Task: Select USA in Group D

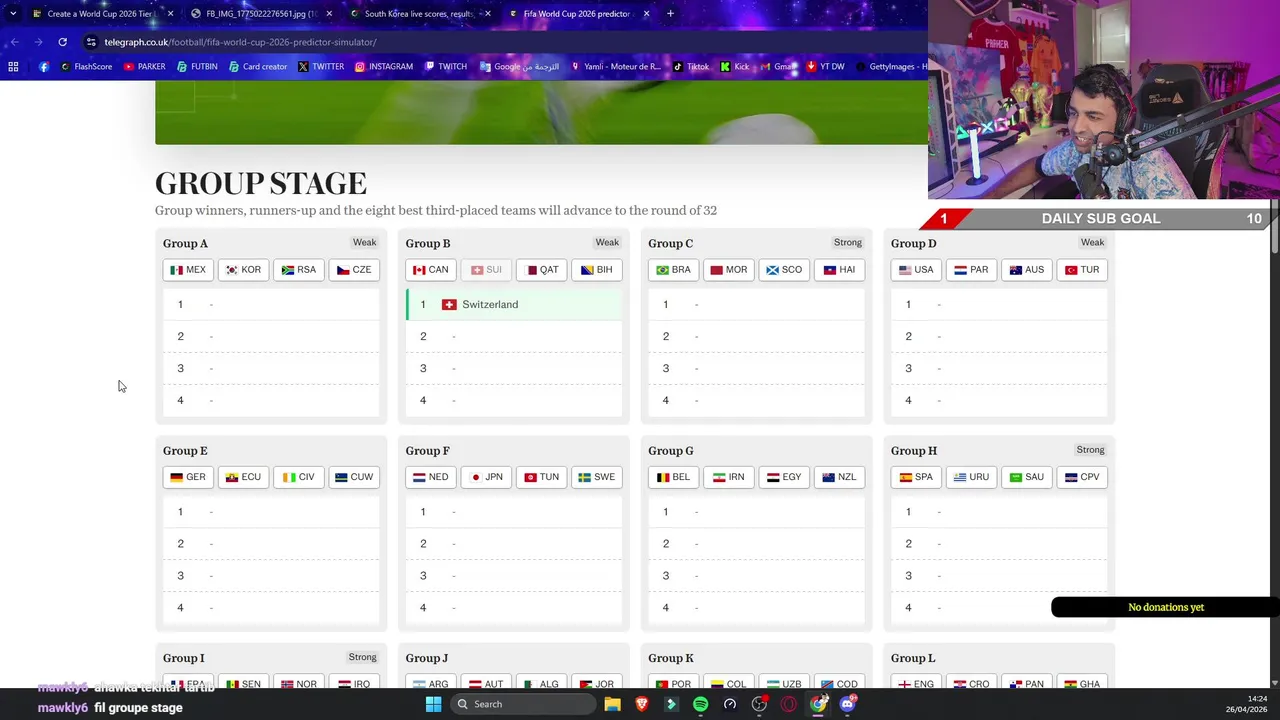Action: tap(916, 270)
